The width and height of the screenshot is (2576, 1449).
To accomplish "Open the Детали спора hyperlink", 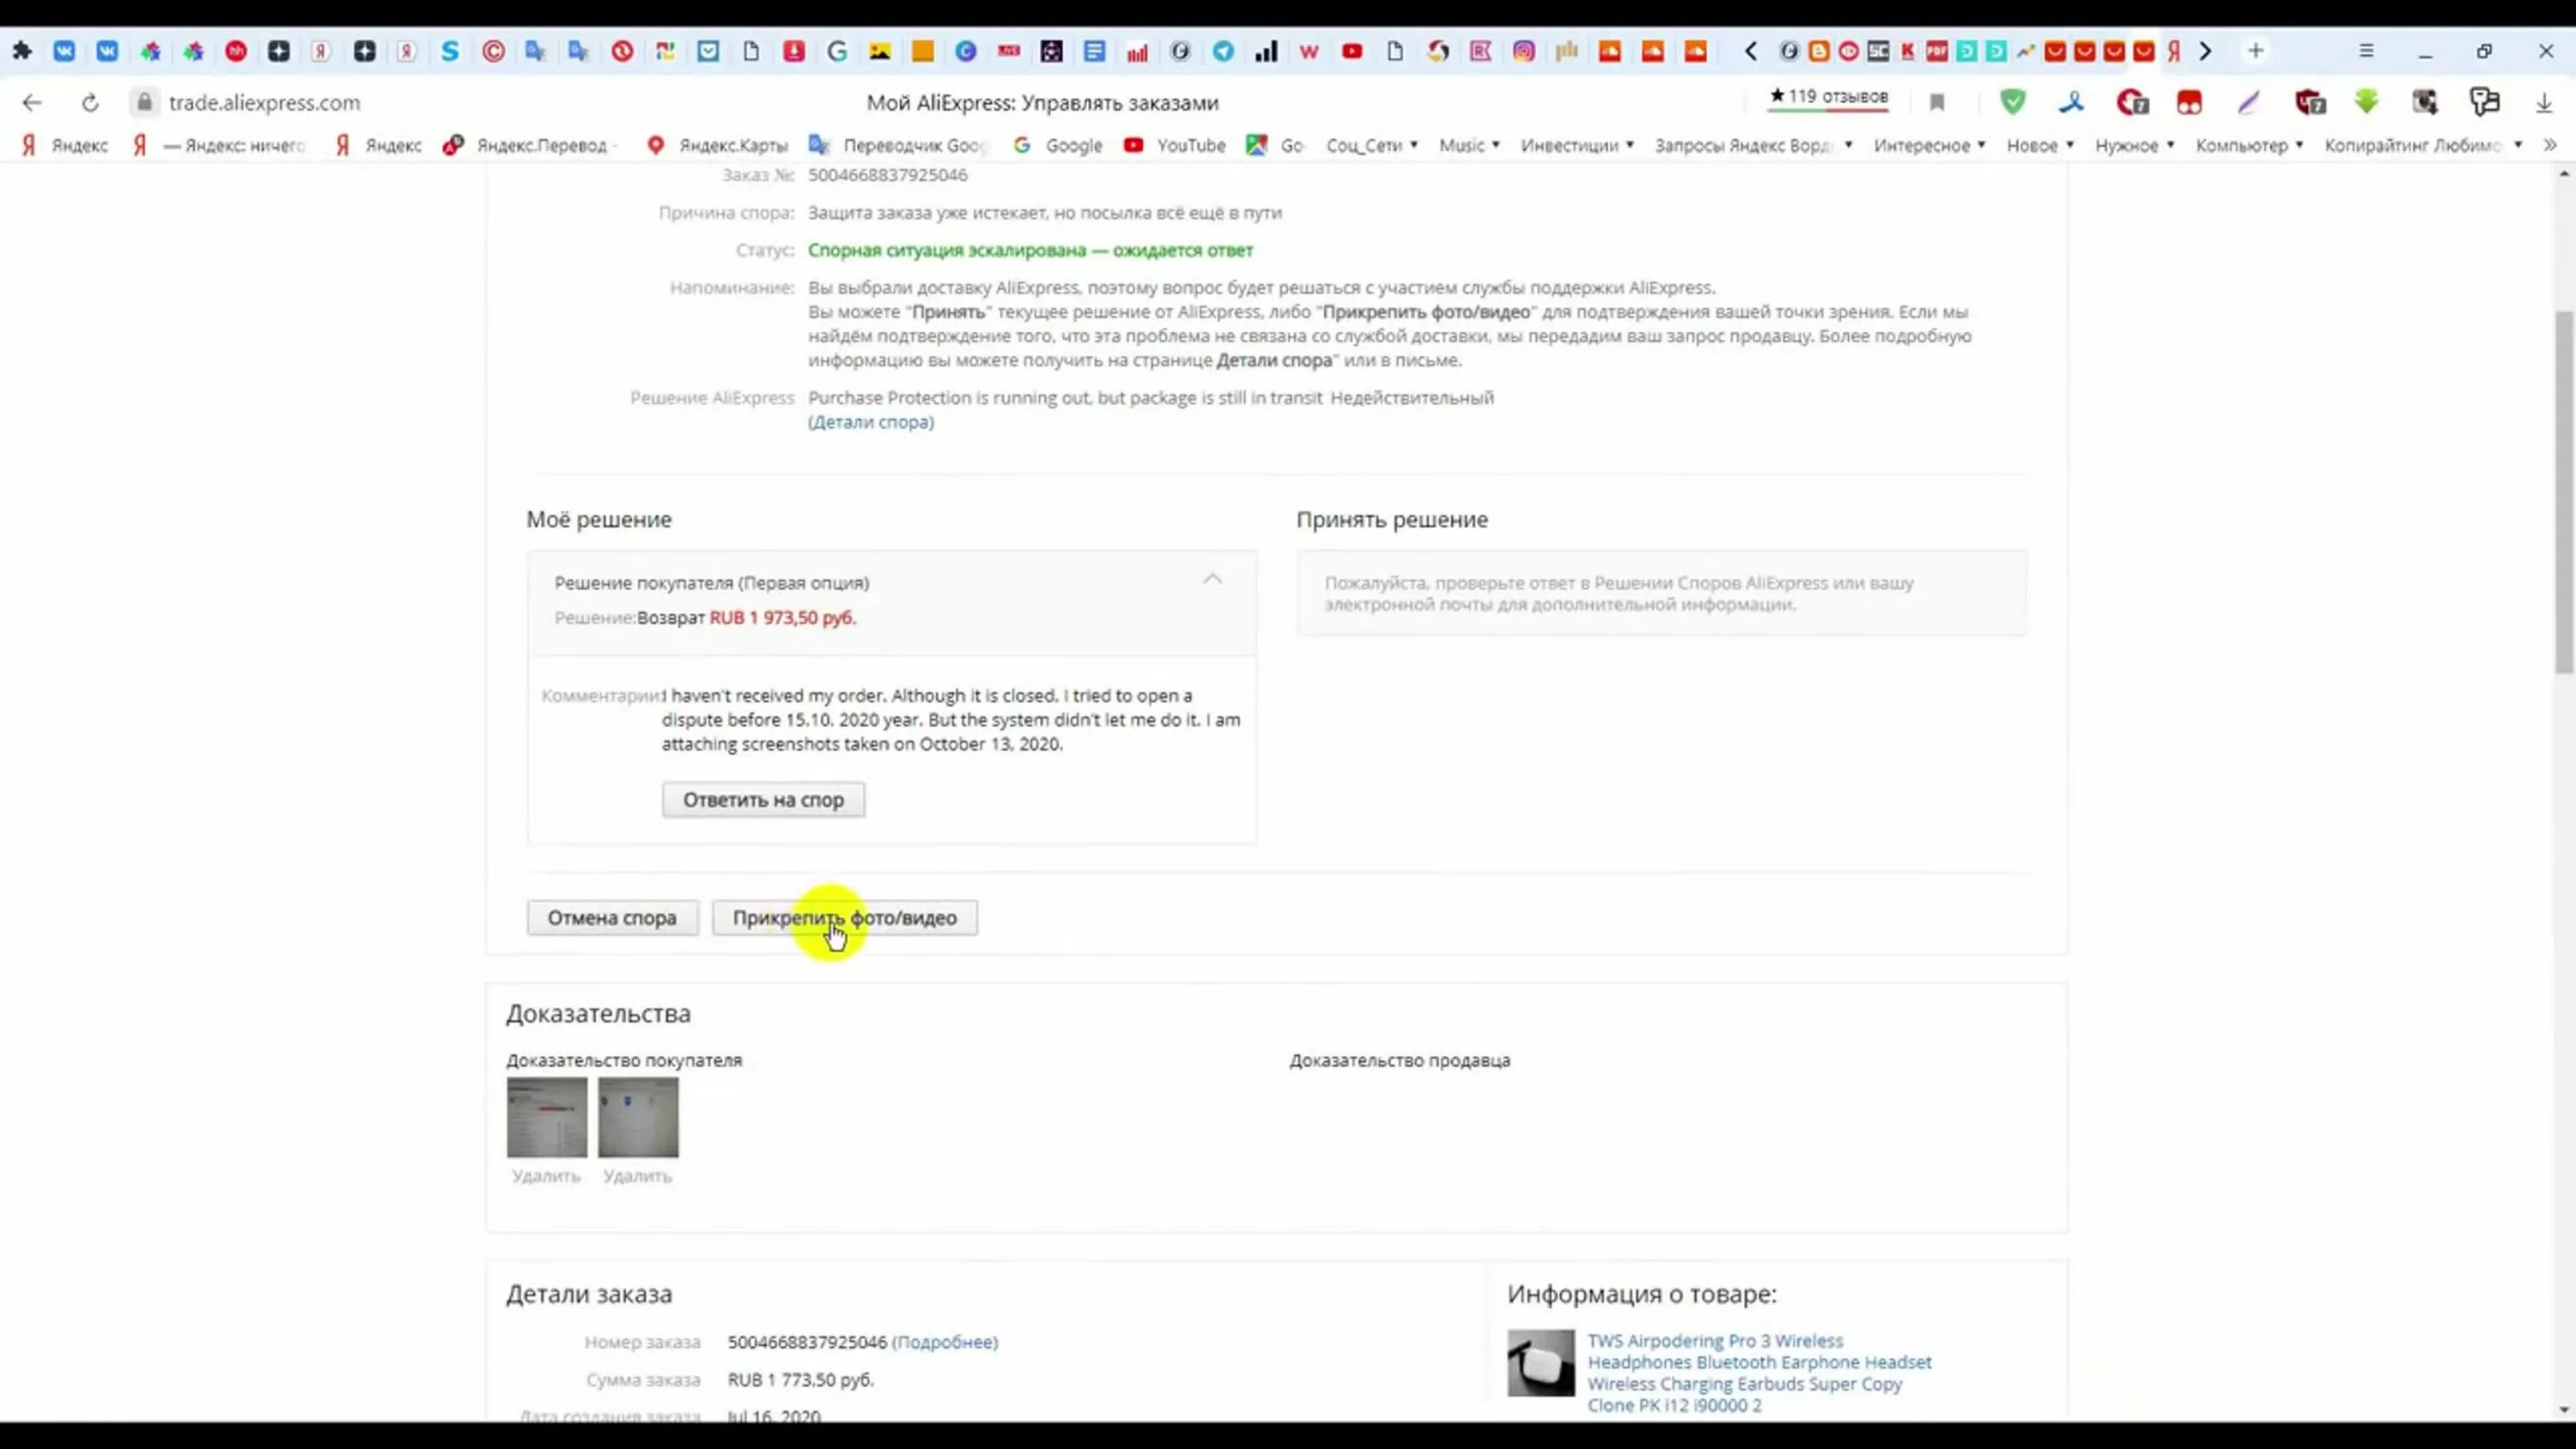I will [x=872, y=421].
